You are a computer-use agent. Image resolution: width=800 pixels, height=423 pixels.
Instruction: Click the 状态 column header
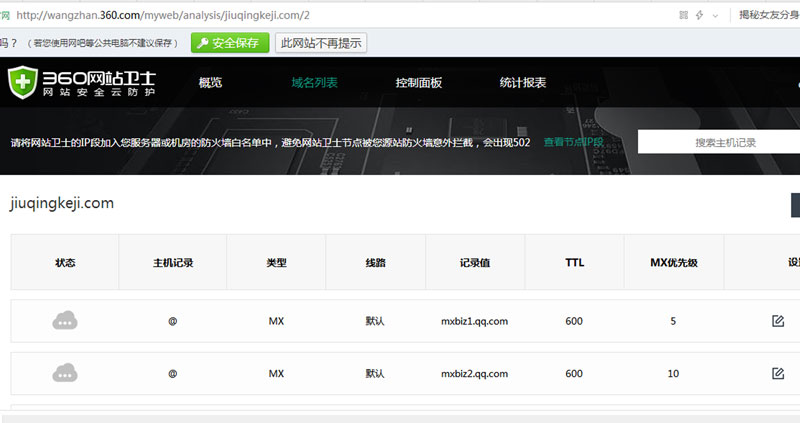[65, 263]
